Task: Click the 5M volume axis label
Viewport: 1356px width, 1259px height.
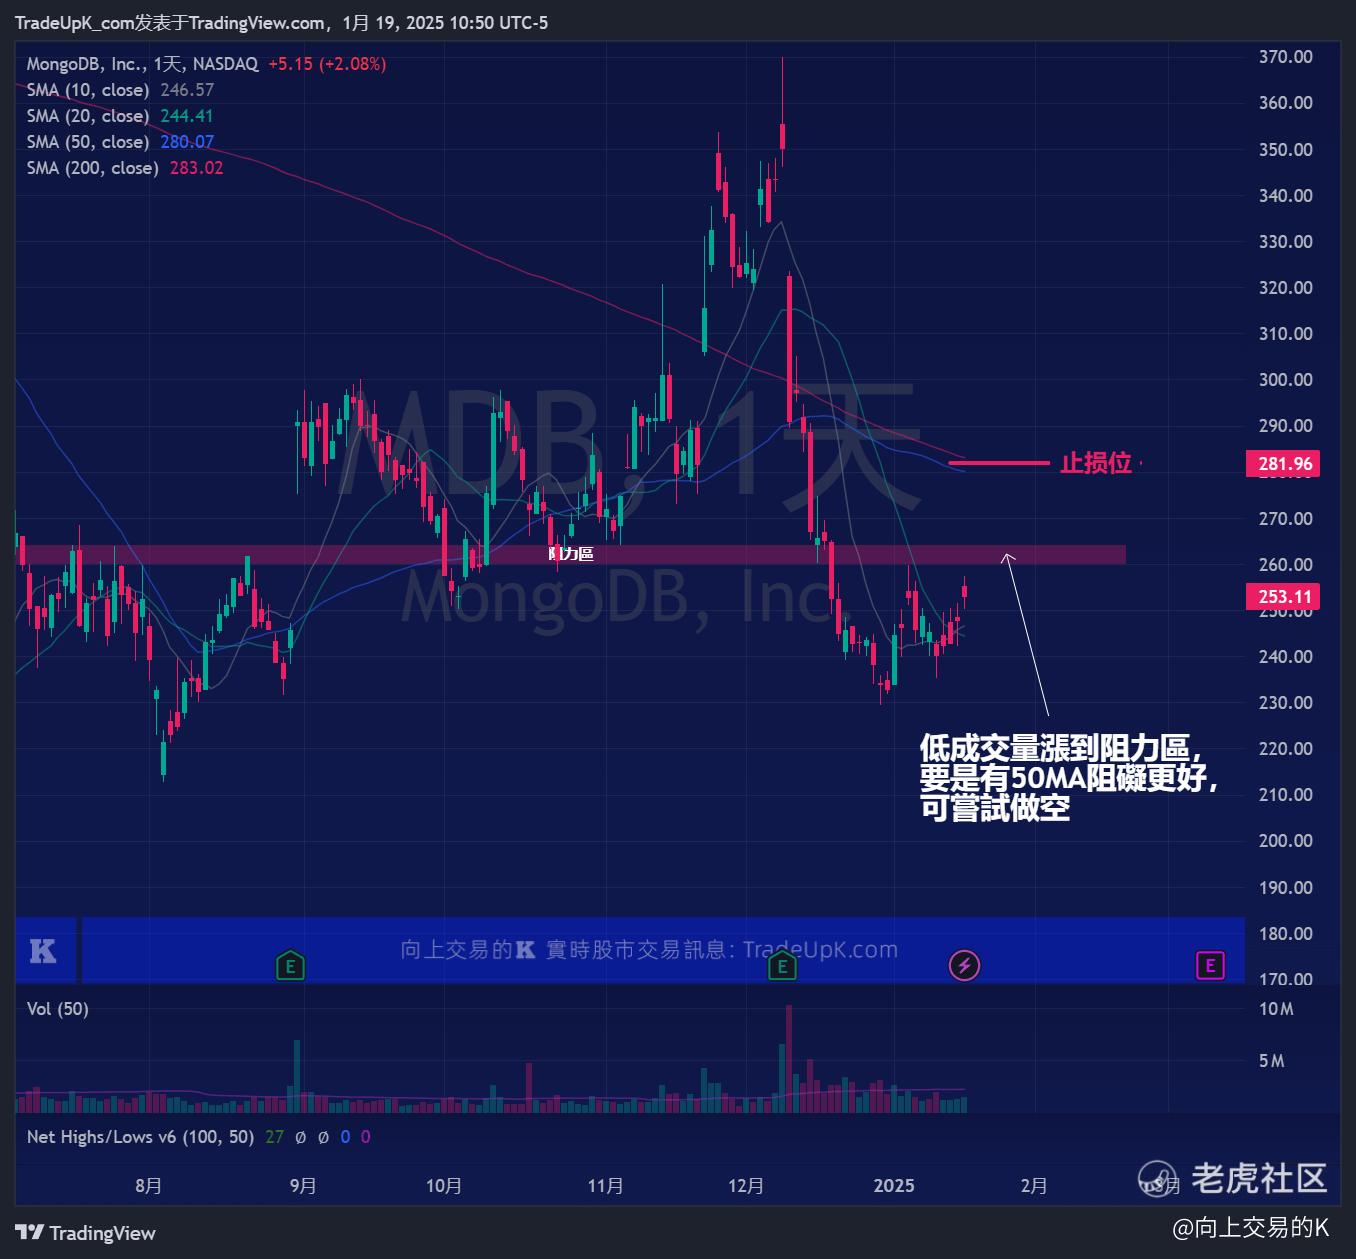Action: coord(1271,1061)
